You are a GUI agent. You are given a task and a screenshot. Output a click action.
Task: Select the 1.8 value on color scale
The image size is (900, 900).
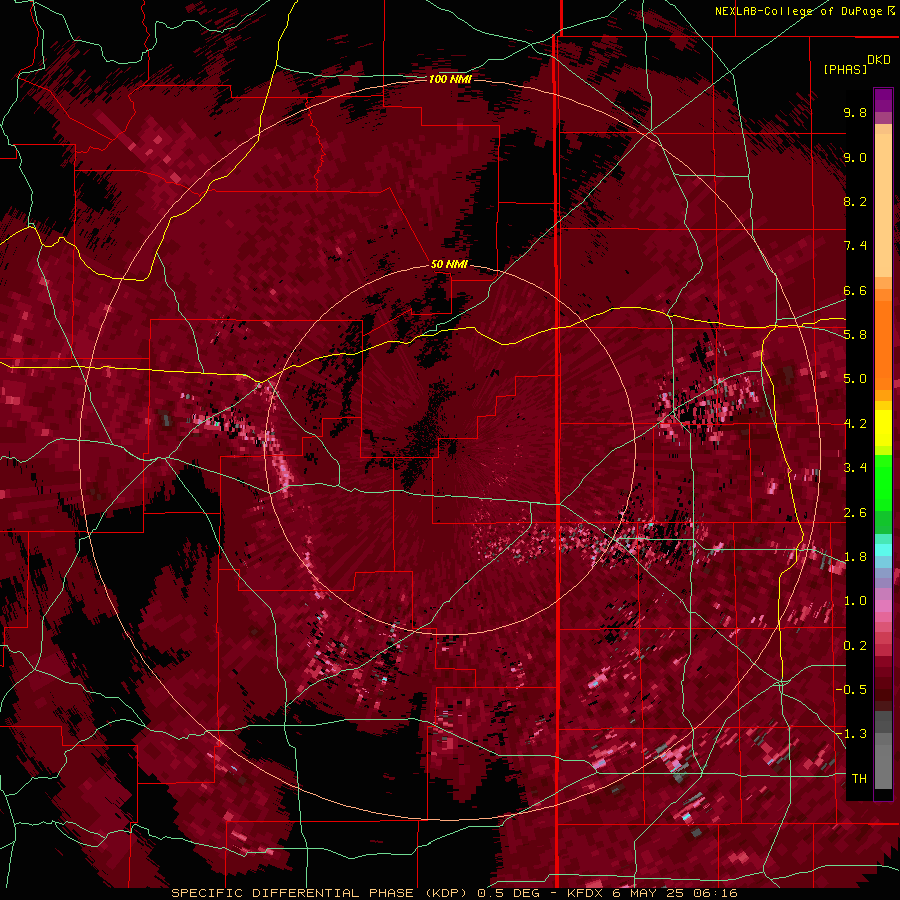855,557
